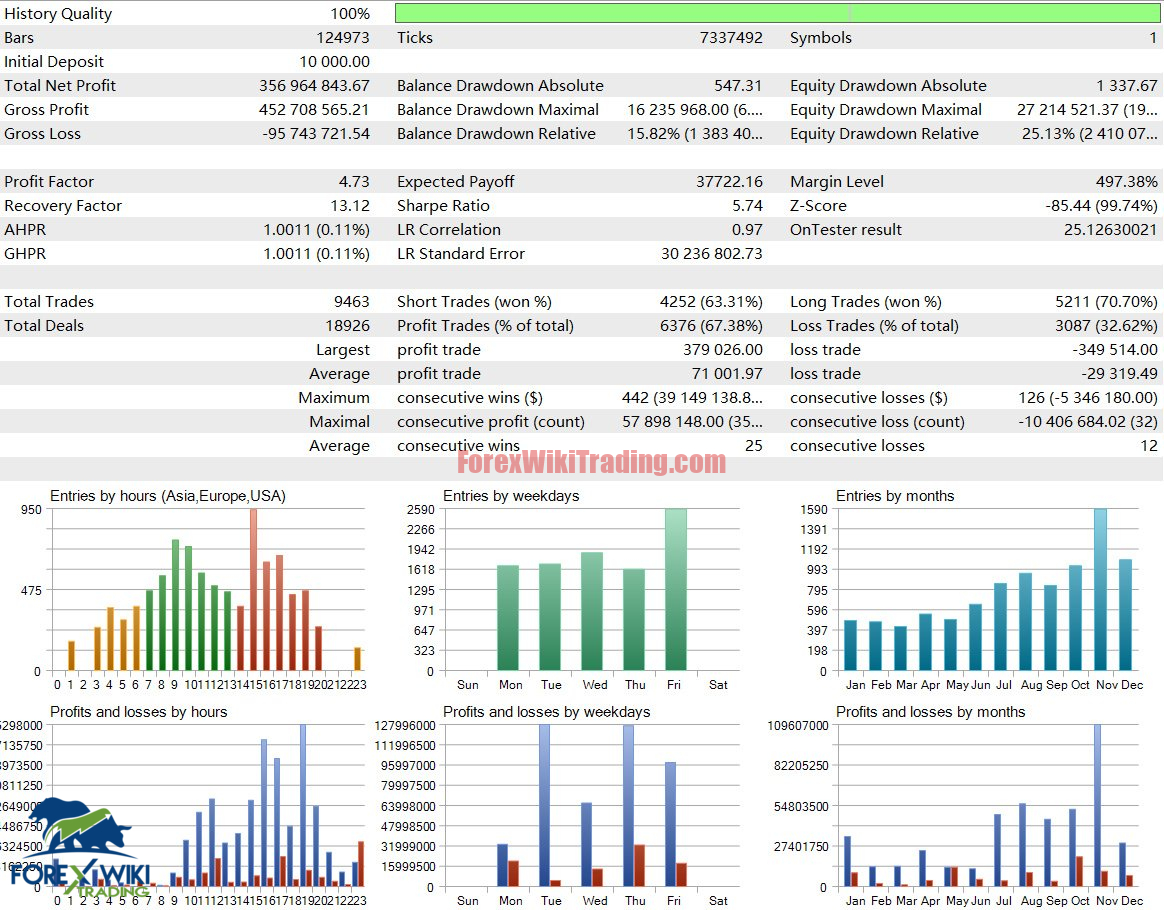Click the blue Nov bar in monthly profits chart

pos(1097,805)
